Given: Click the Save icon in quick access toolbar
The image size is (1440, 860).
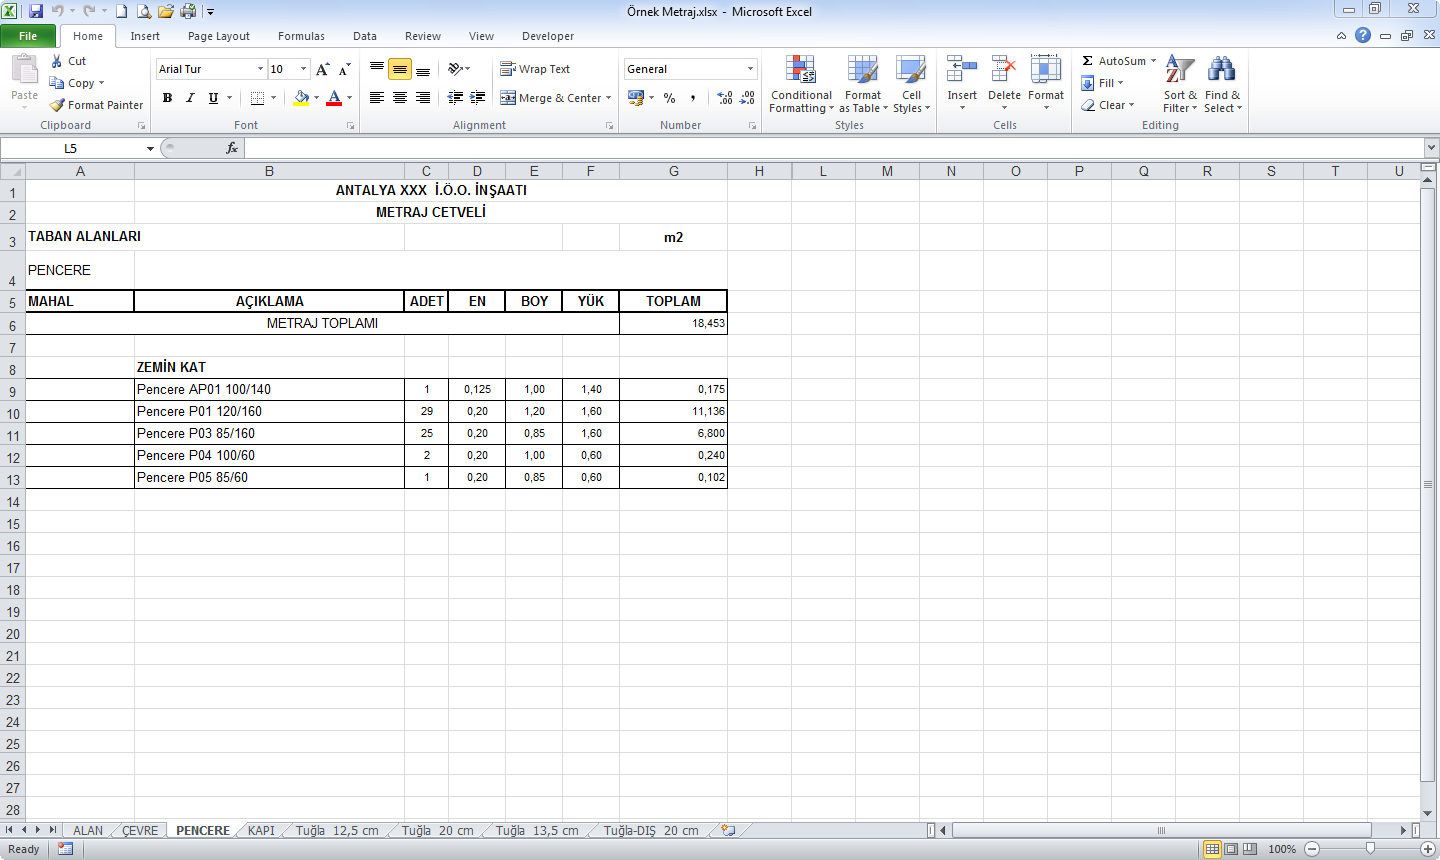Looking at the screenshot, I should click(36, 11).
